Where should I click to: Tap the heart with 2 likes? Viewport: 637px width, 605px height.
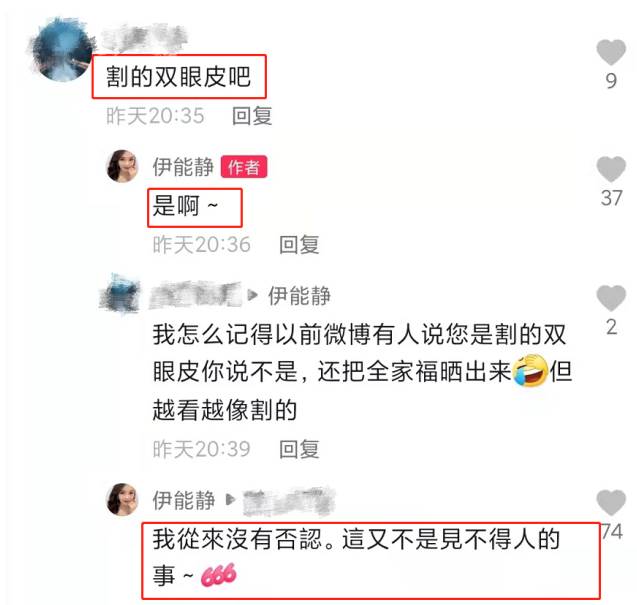611,298
